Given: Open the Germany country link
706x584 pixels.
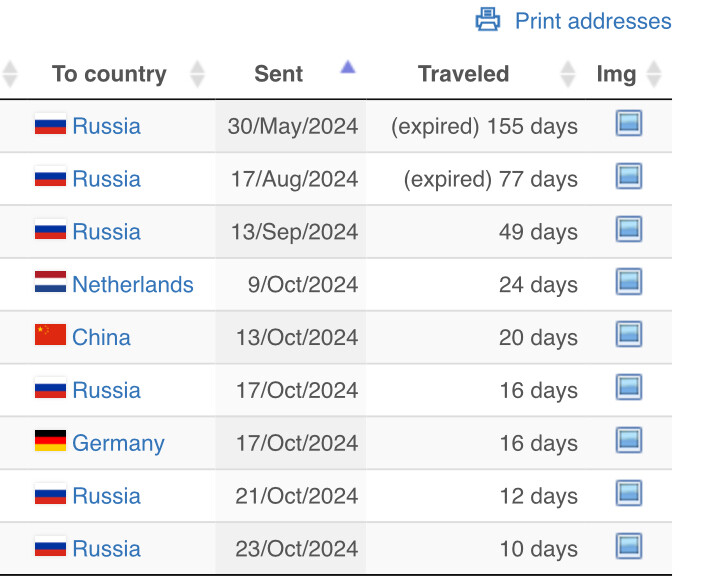Looking at the screenshot, I should pos(118,444).
